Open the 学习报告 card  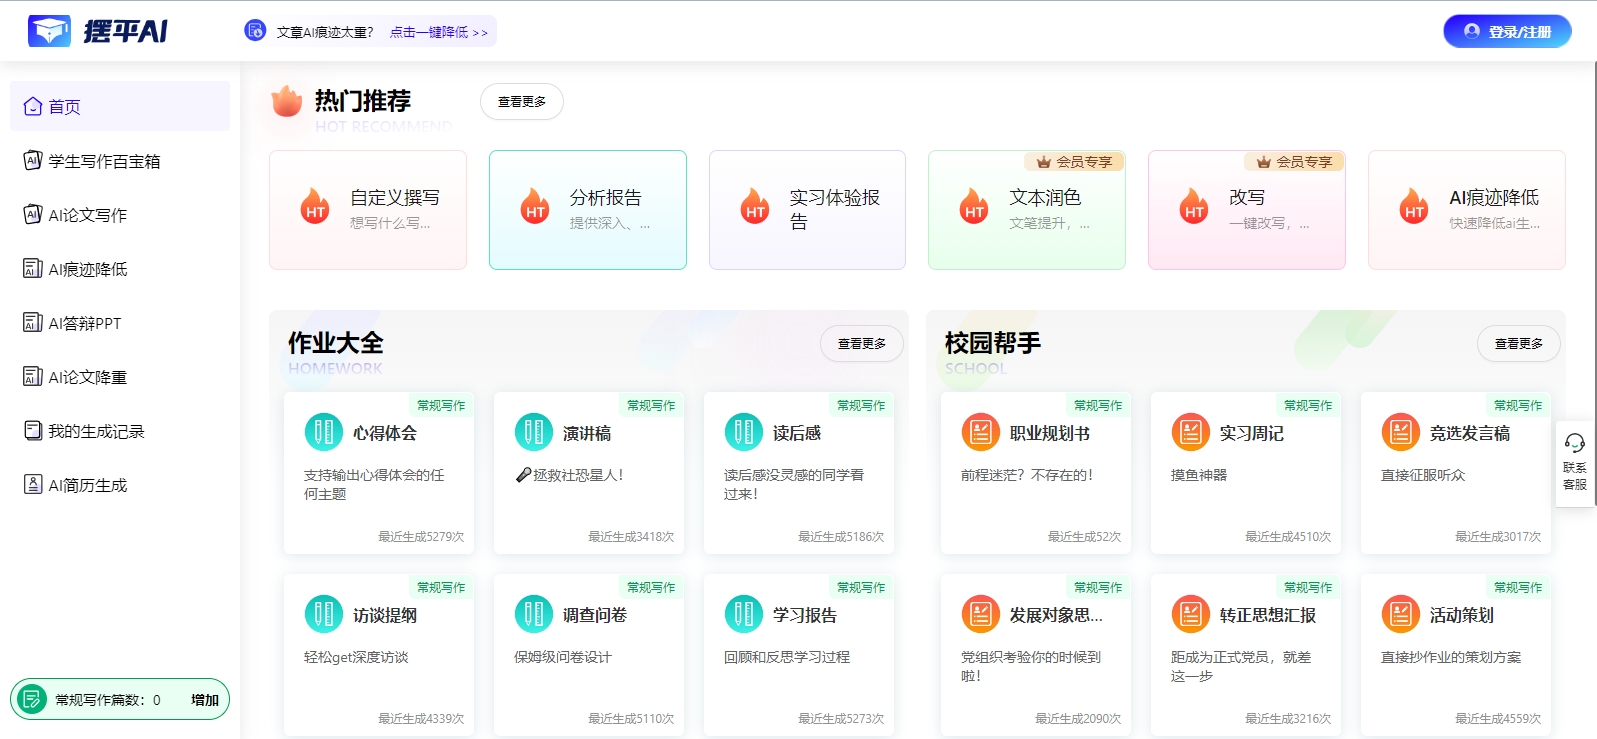coord(799,655)
